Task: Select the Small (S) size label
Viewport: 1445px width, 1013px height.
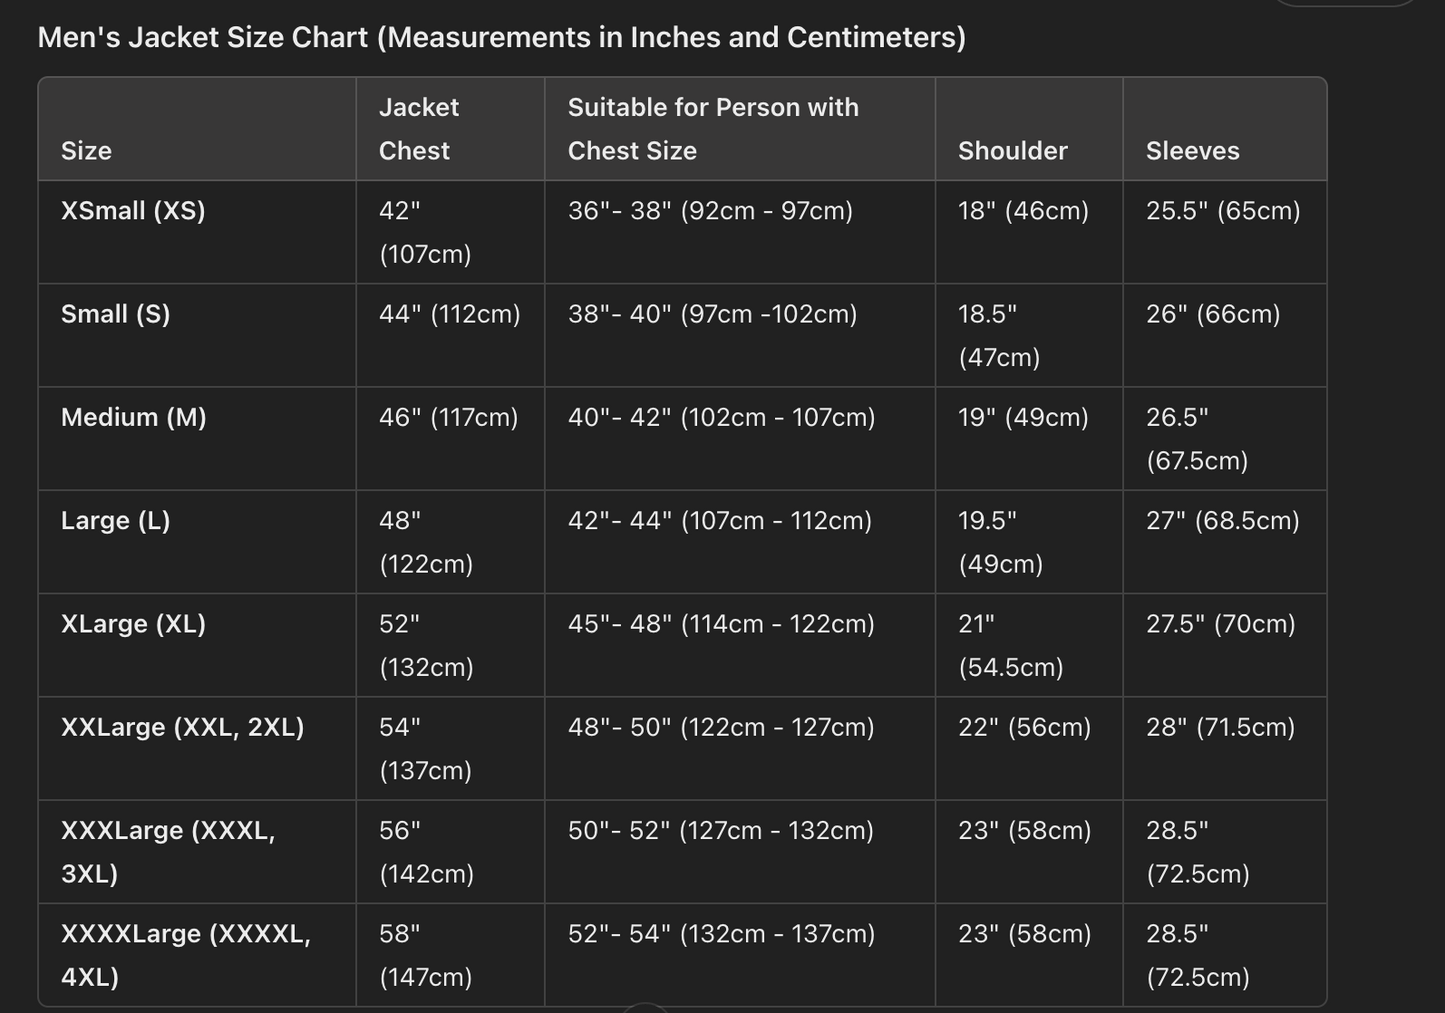Action: [115, 314]
